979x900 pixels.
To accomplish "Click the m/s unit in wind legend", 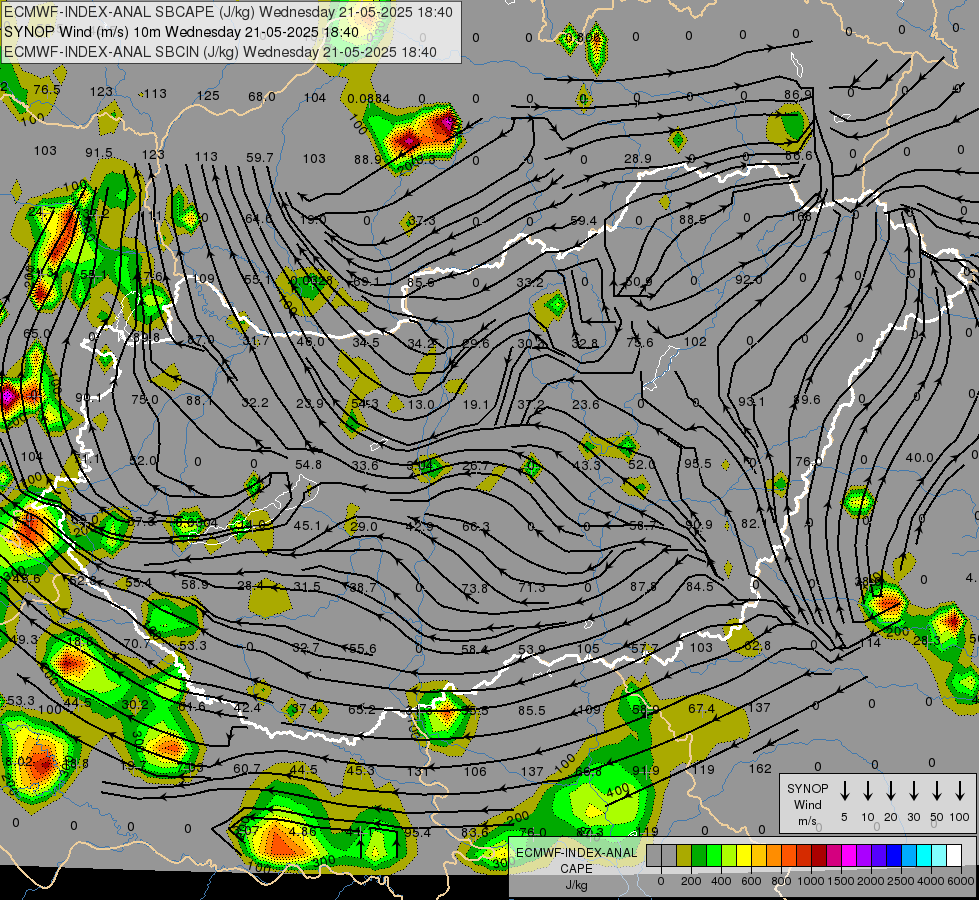I will pyautogui.click(x=807, y=821).
